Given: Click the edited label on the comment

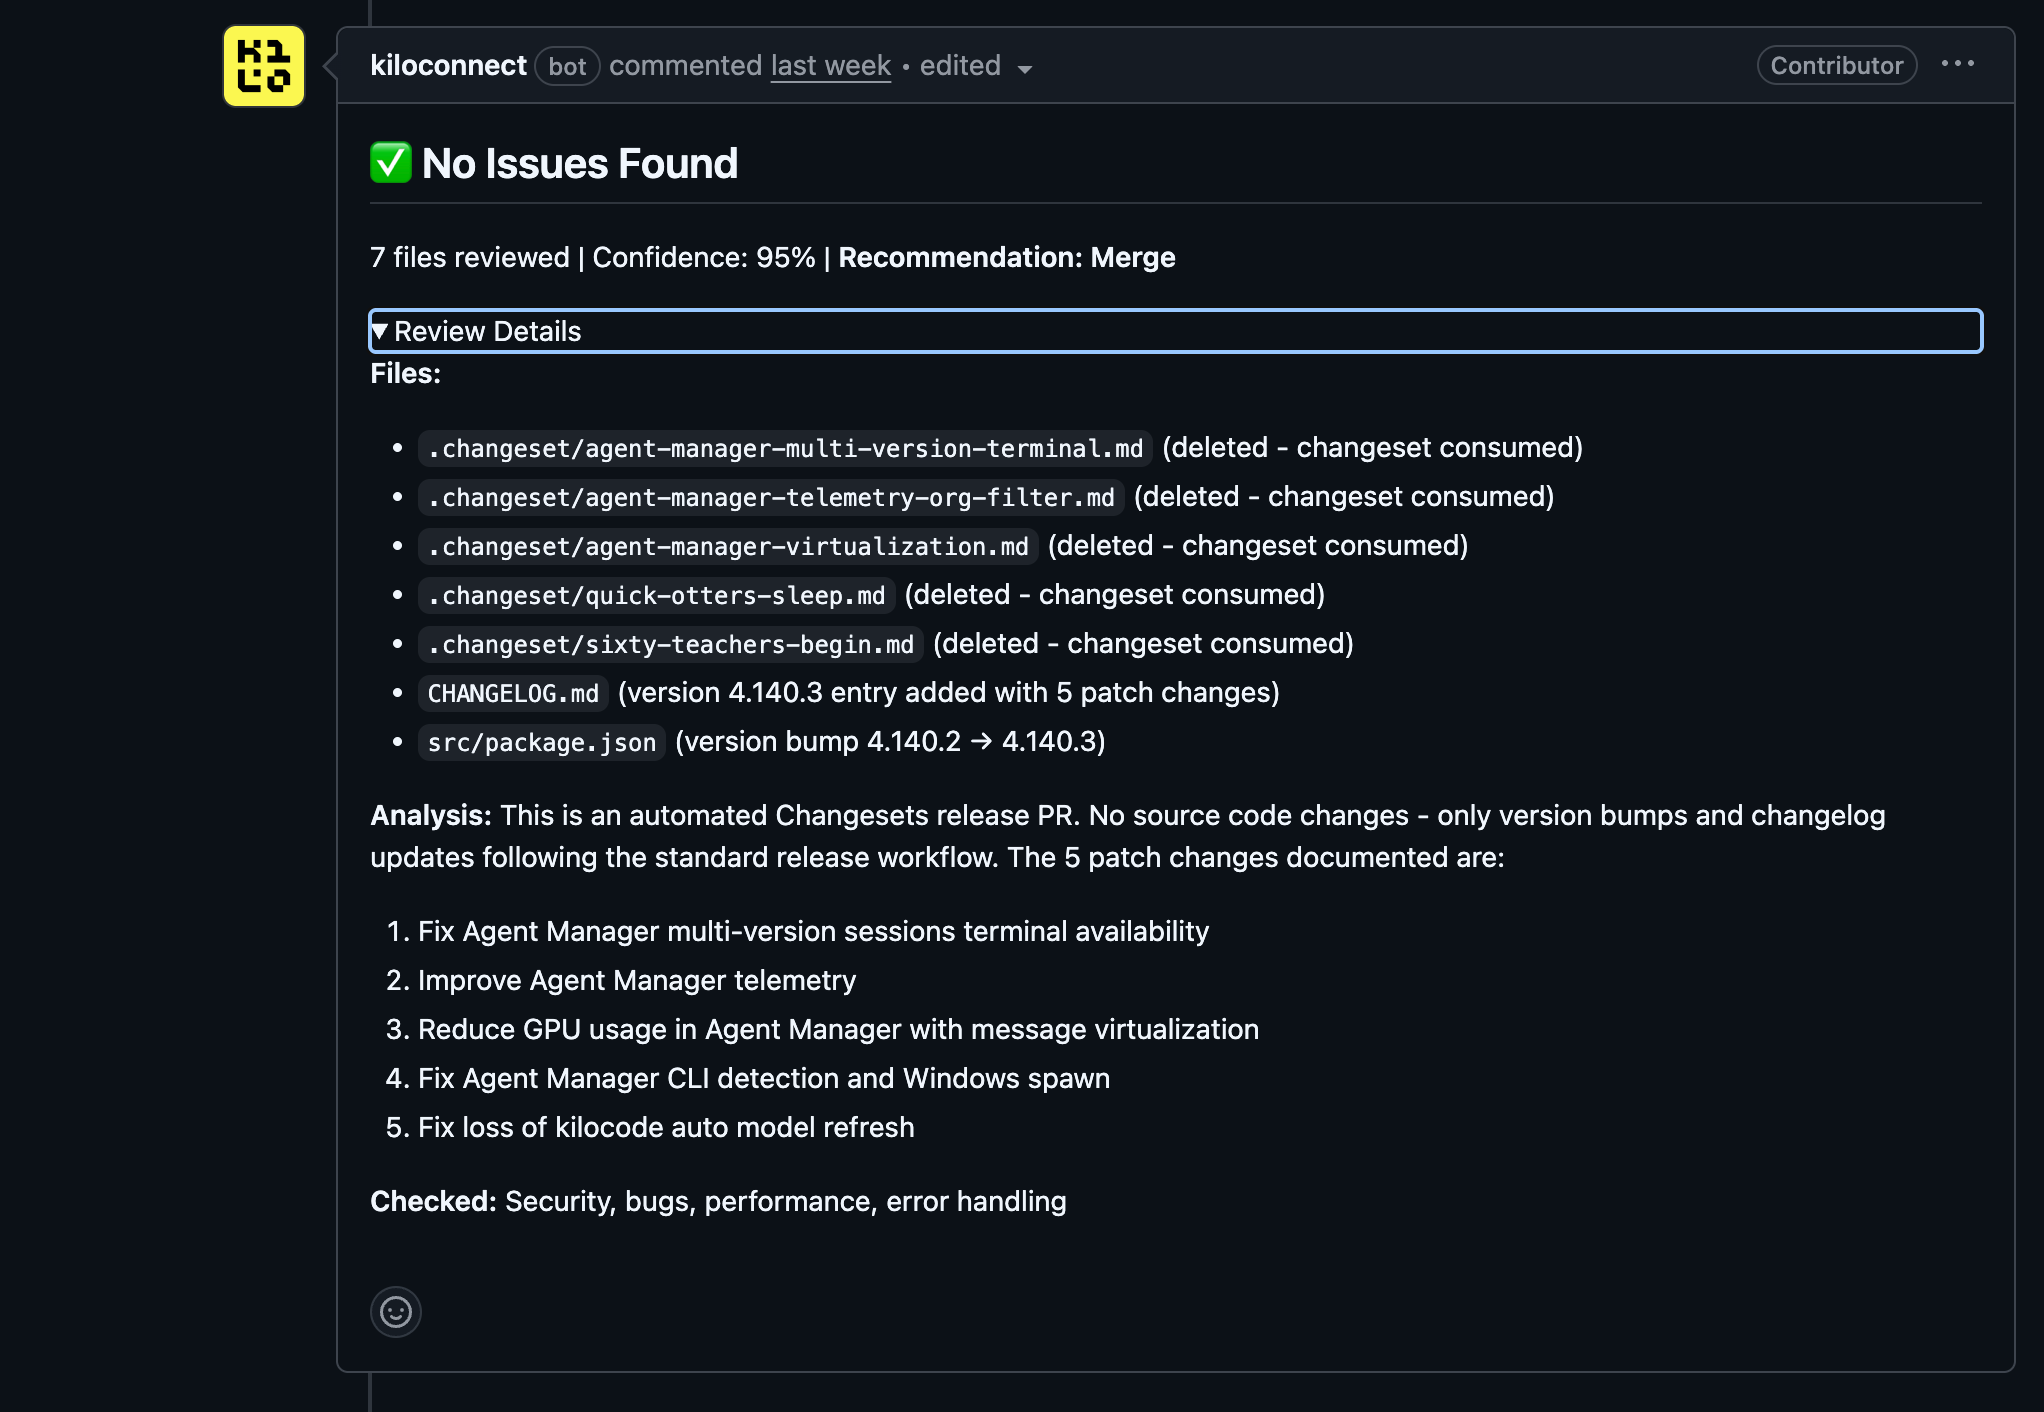Looking at the screenshot, I should (x=960, y=66).
